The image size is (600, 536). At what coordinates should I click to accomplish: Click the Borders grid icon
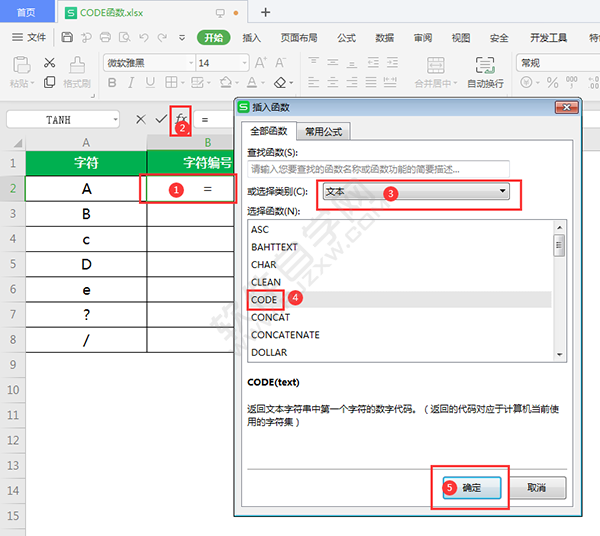pos(171,82)
